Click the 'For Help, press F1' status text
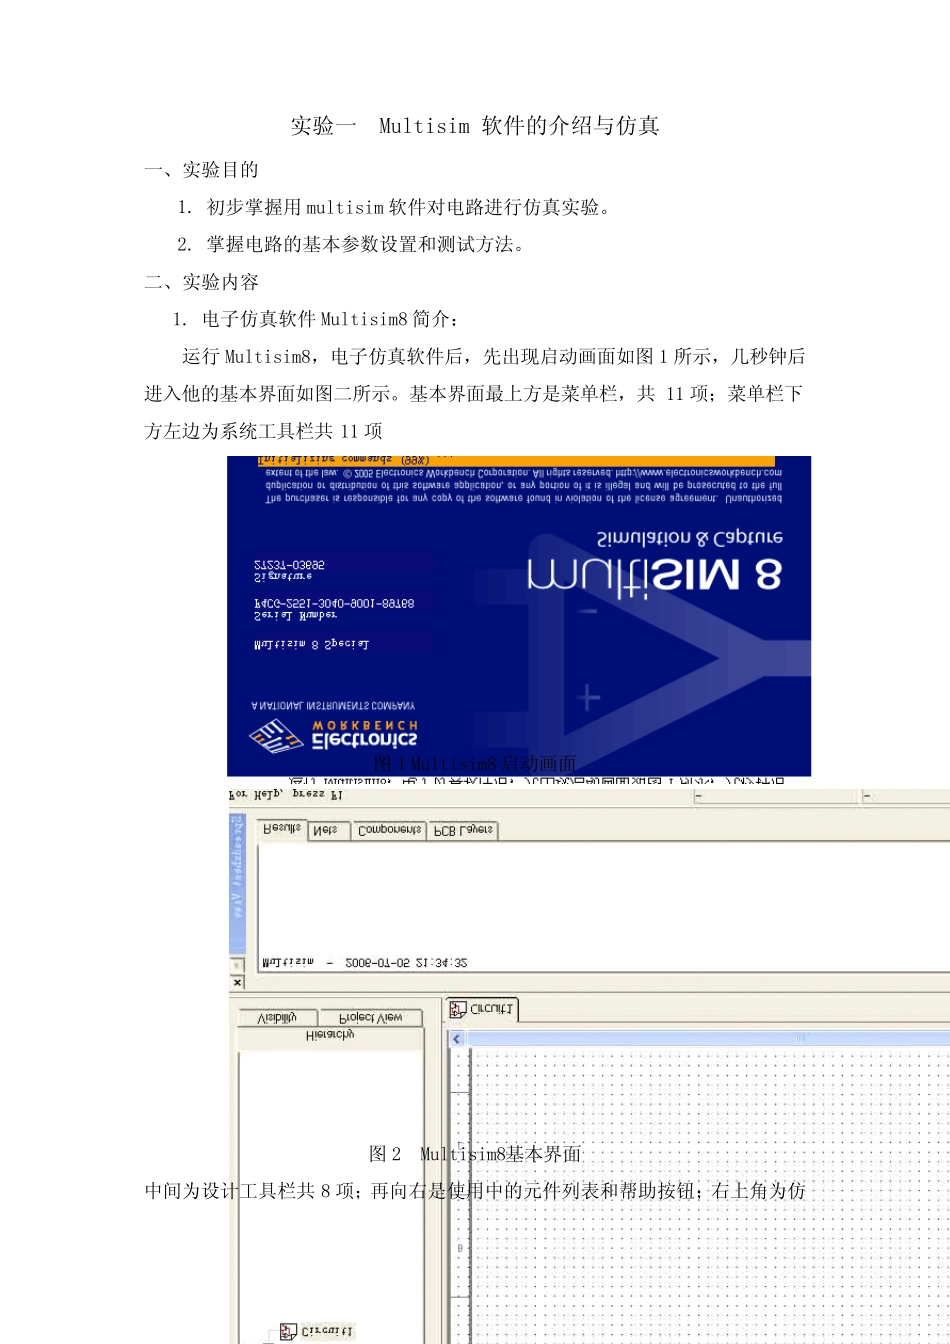This screenshot has width=950, height=1344. (287, 795)
